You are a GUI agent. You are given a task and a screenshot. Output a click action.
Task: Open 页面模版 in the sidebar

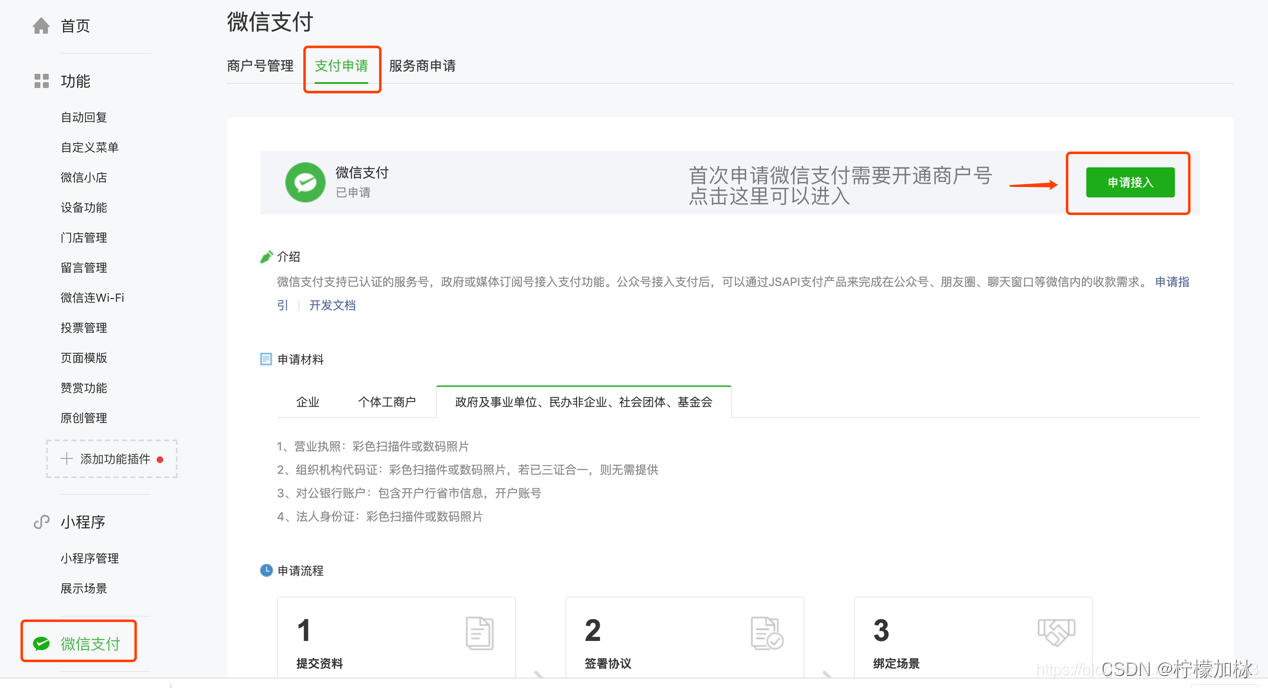(84, 357)
